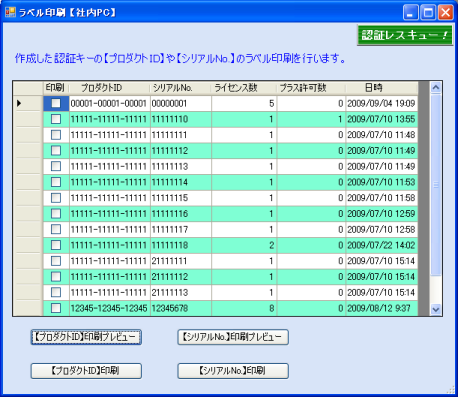Select date cell 2009/09/04 19:09
This screenshot has height=397, width=458.
pyautogui.click(x=382, y=103)
